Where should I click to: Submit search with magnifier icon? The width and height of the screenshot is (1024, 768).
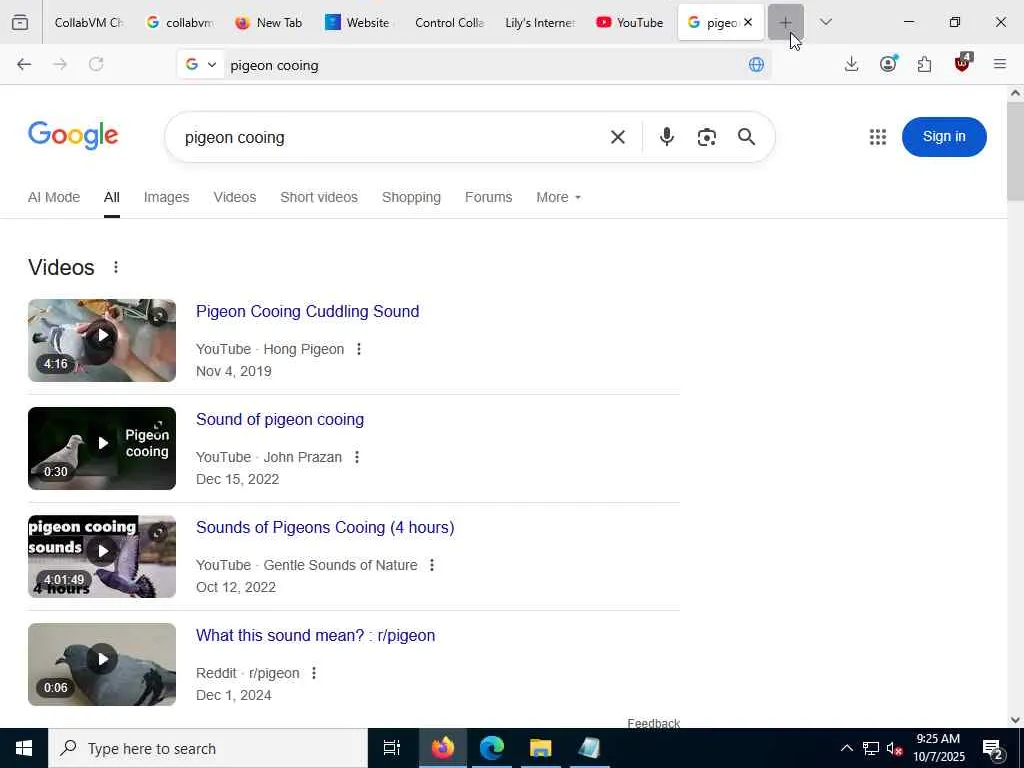tap(746, 136)
